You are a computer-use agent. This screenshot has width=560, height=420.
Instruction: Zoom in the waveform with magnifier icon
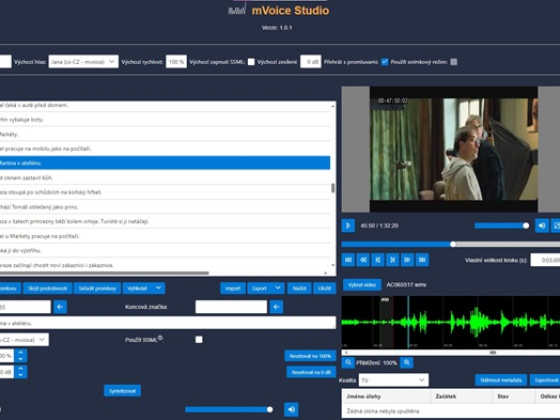click(x=406, y=362)
